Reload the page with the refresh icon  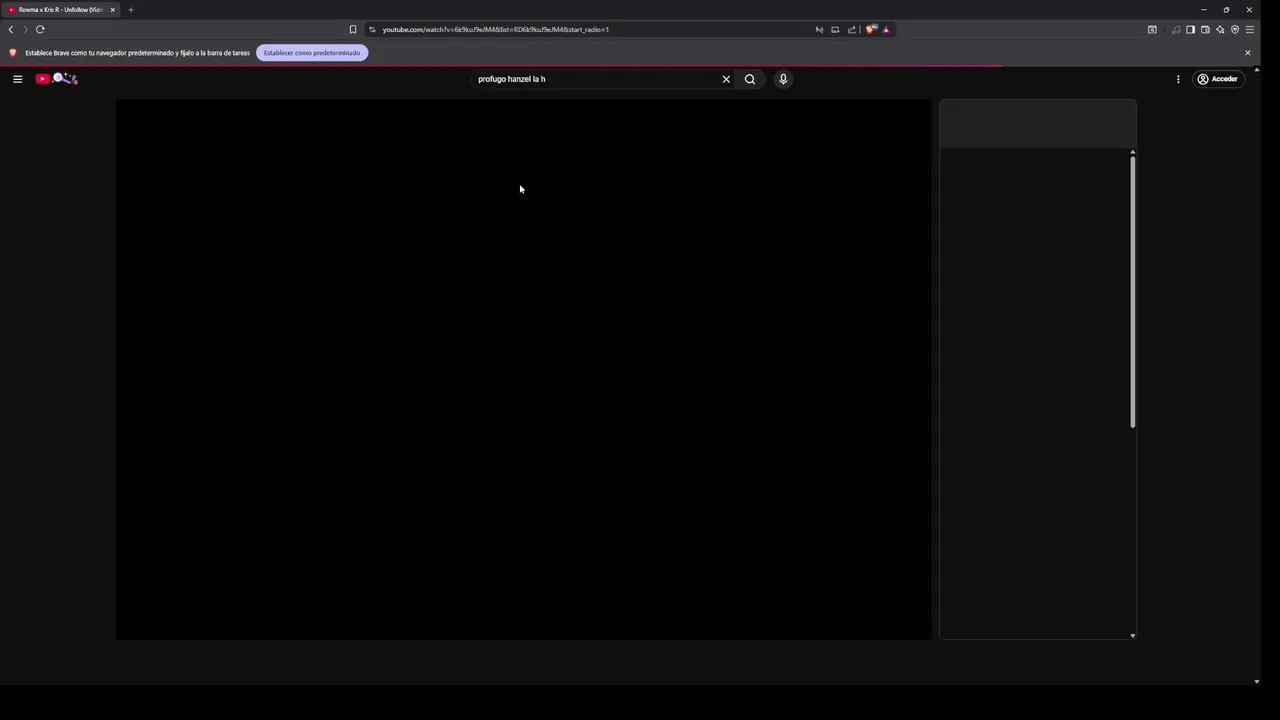click(x=40, y=29)
